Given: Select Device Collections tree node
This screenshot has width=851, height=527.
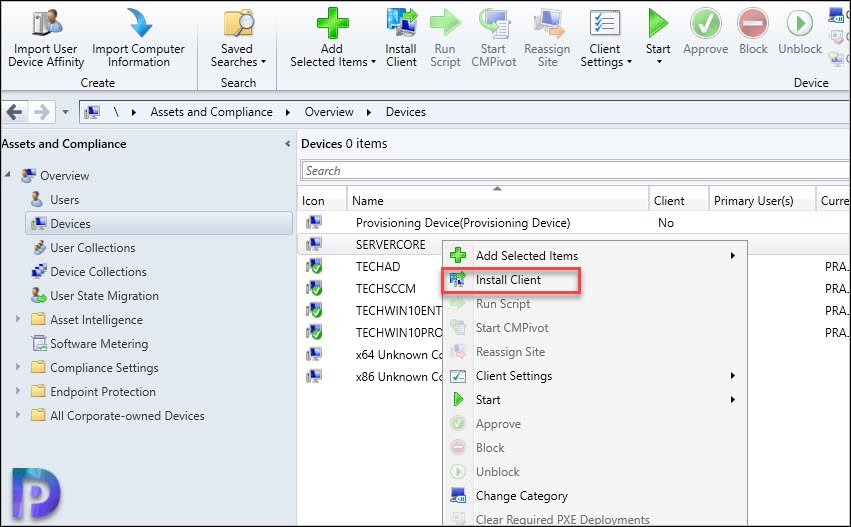Looking at the screenshot, I should click(x=98, y=271).
